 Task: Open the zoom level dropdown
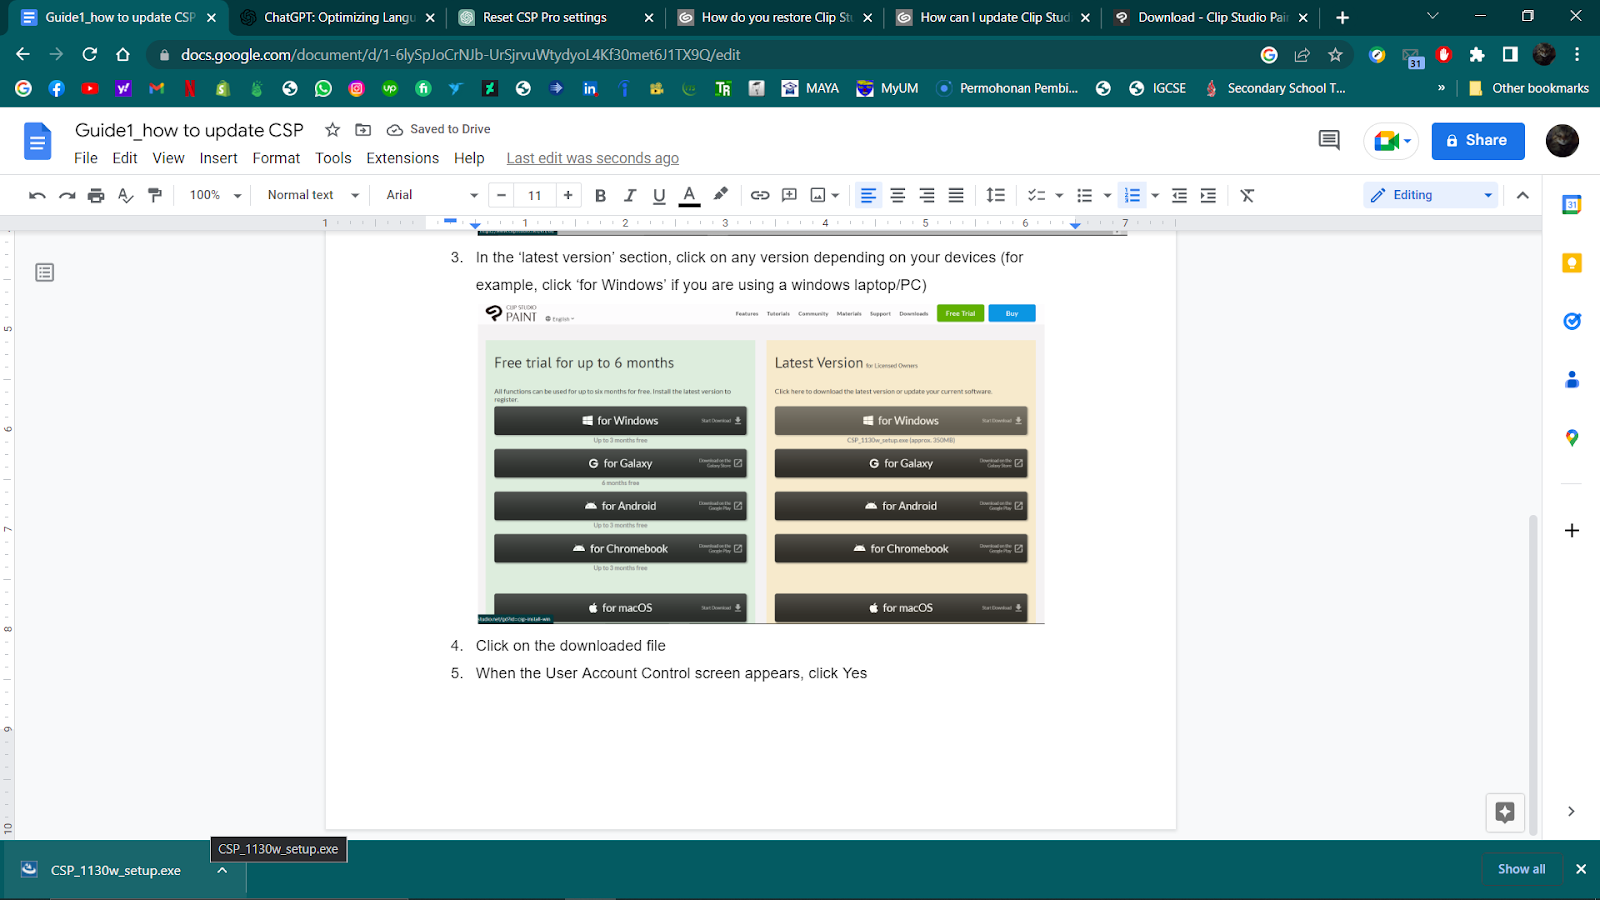point(215,195)
